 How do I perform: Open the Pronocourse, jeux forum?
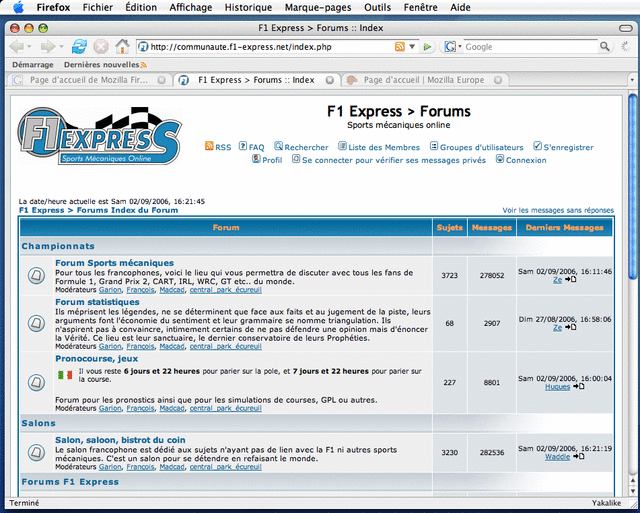pyautogui.click(x=97, y=359)
